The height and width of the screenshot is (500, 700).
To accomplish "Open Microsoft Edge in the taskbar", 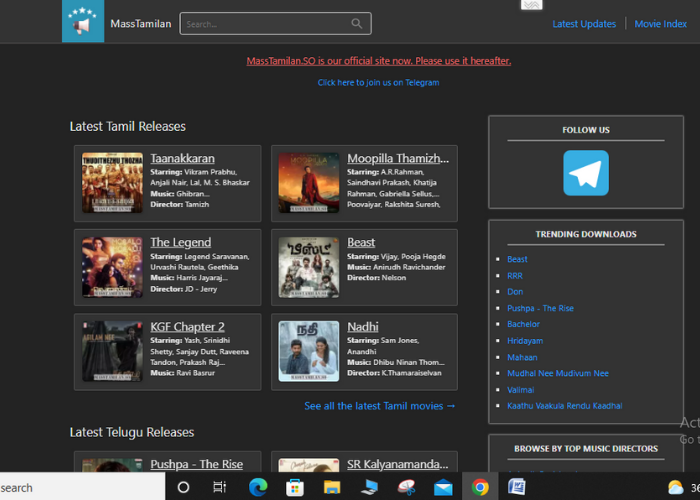I will click(x=258, y=487).
